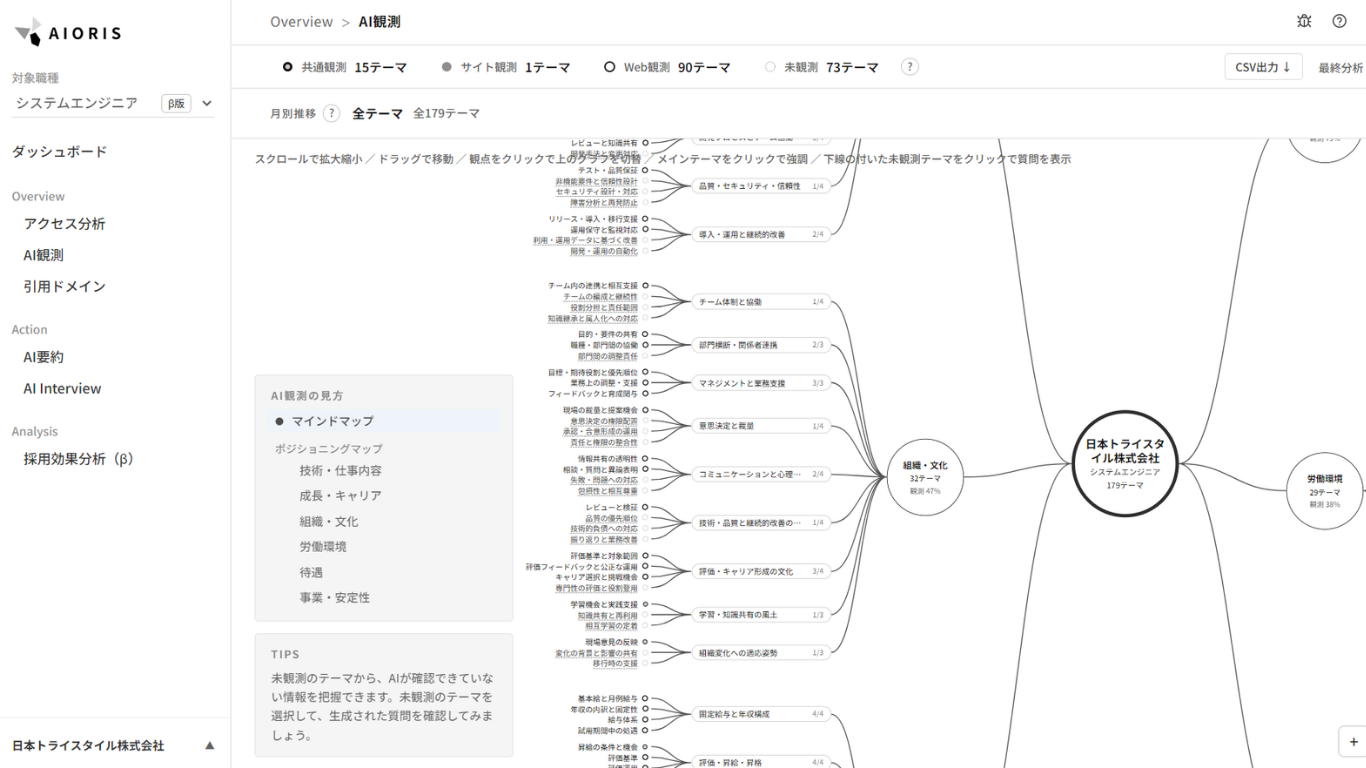Viewport: 1366px width, 768px height.
Task: Select the サイト観測 1テーマ filter
Action: click(x=506, y=67)
